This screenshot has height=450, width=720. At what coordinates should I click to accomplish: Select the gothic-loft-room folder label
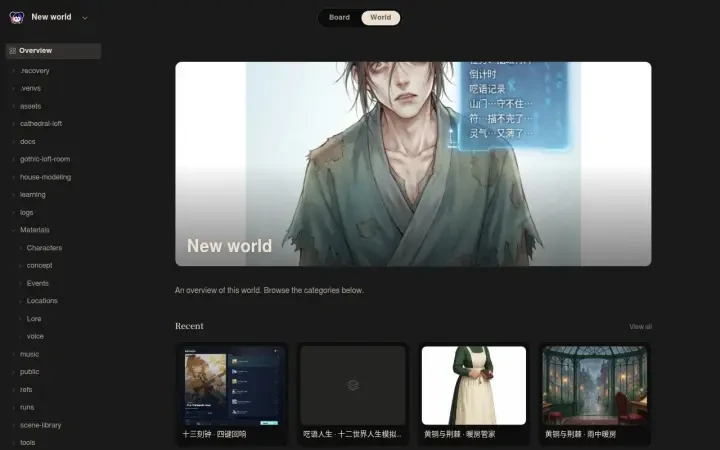45,159
